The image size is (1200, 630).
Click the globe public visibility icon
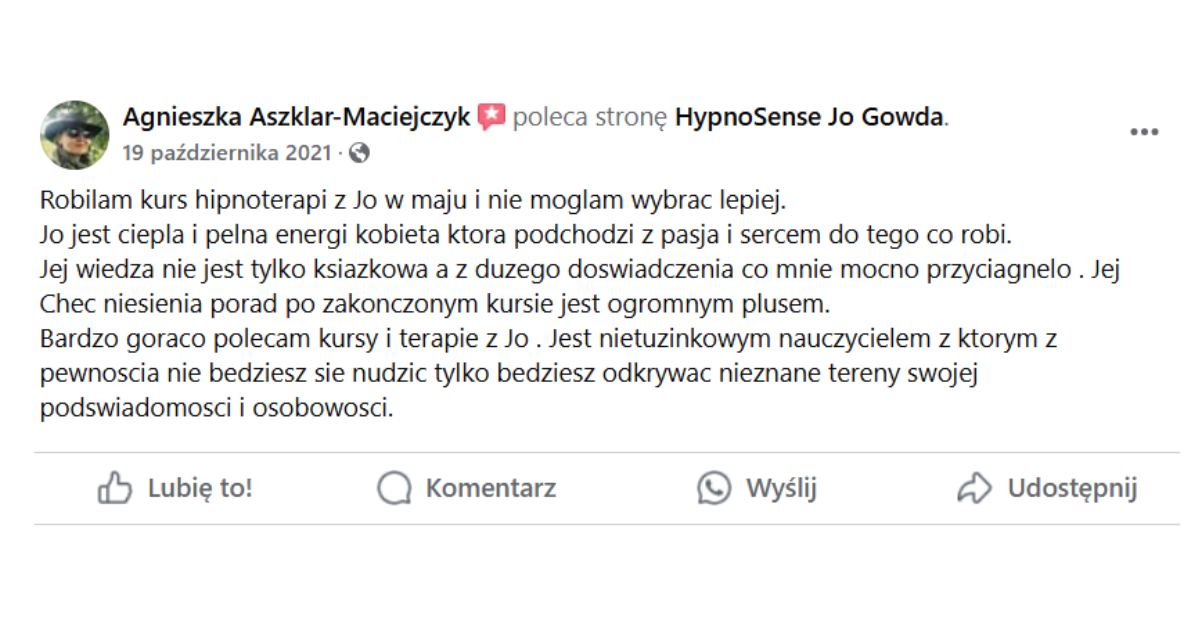360,153
